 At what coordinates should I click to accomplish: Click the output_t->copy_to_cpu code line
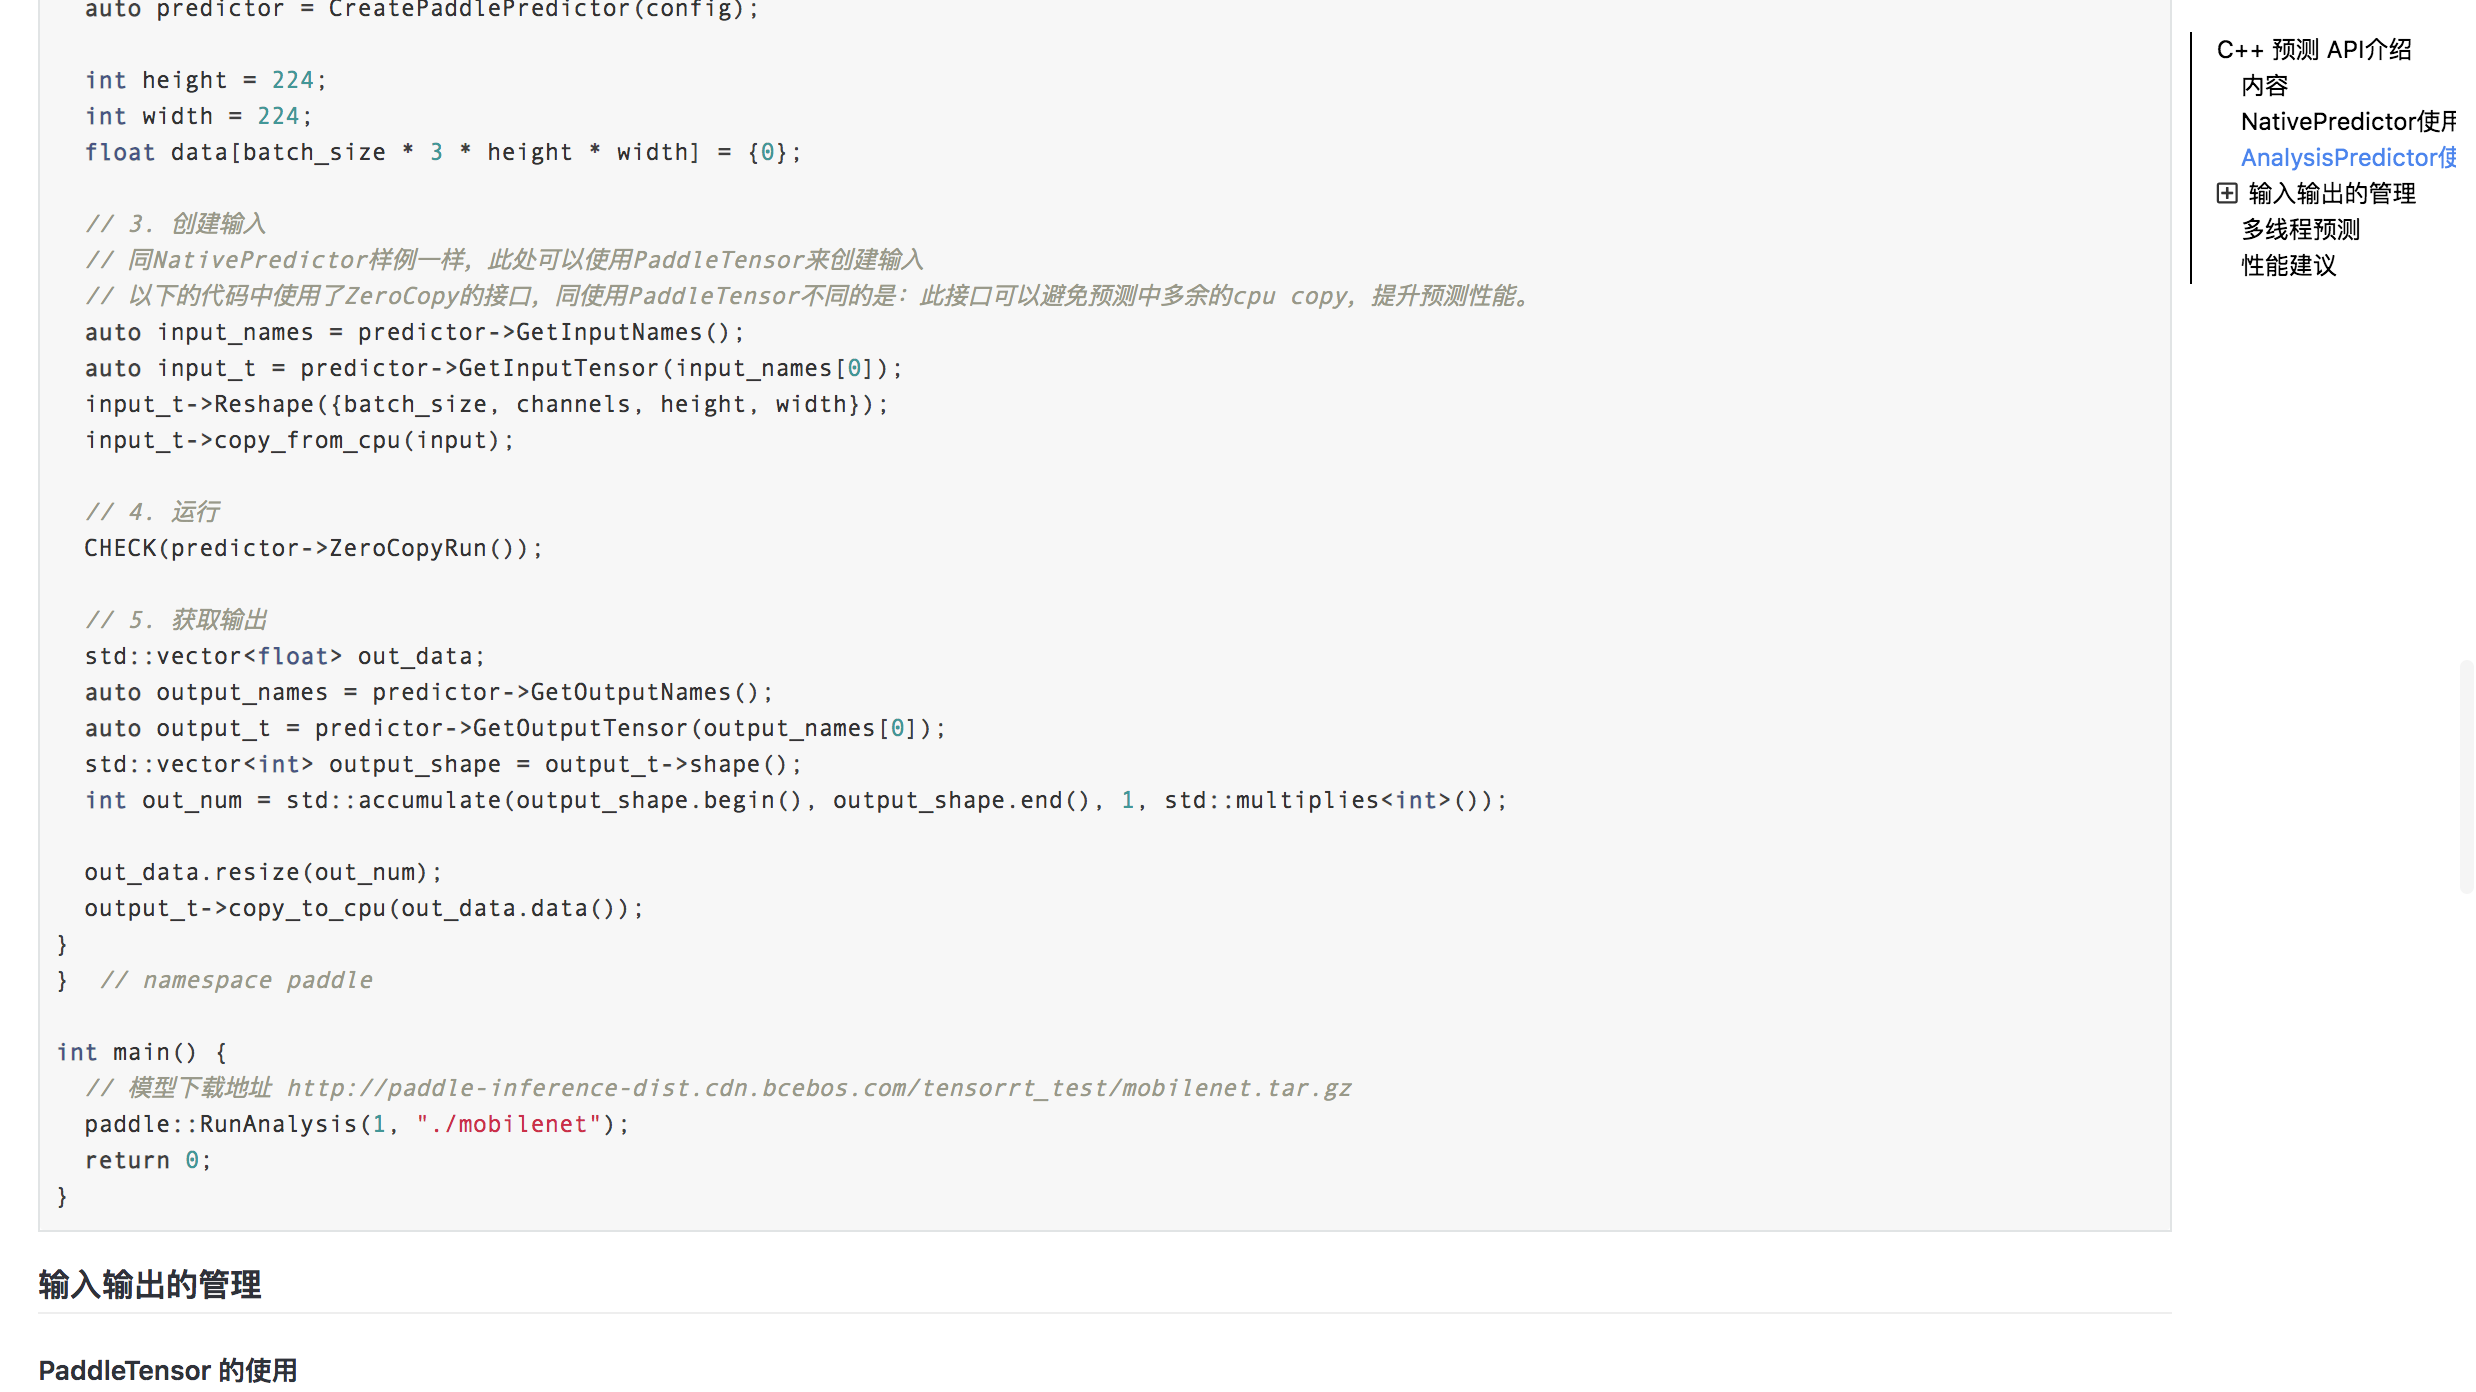[364, 908]
